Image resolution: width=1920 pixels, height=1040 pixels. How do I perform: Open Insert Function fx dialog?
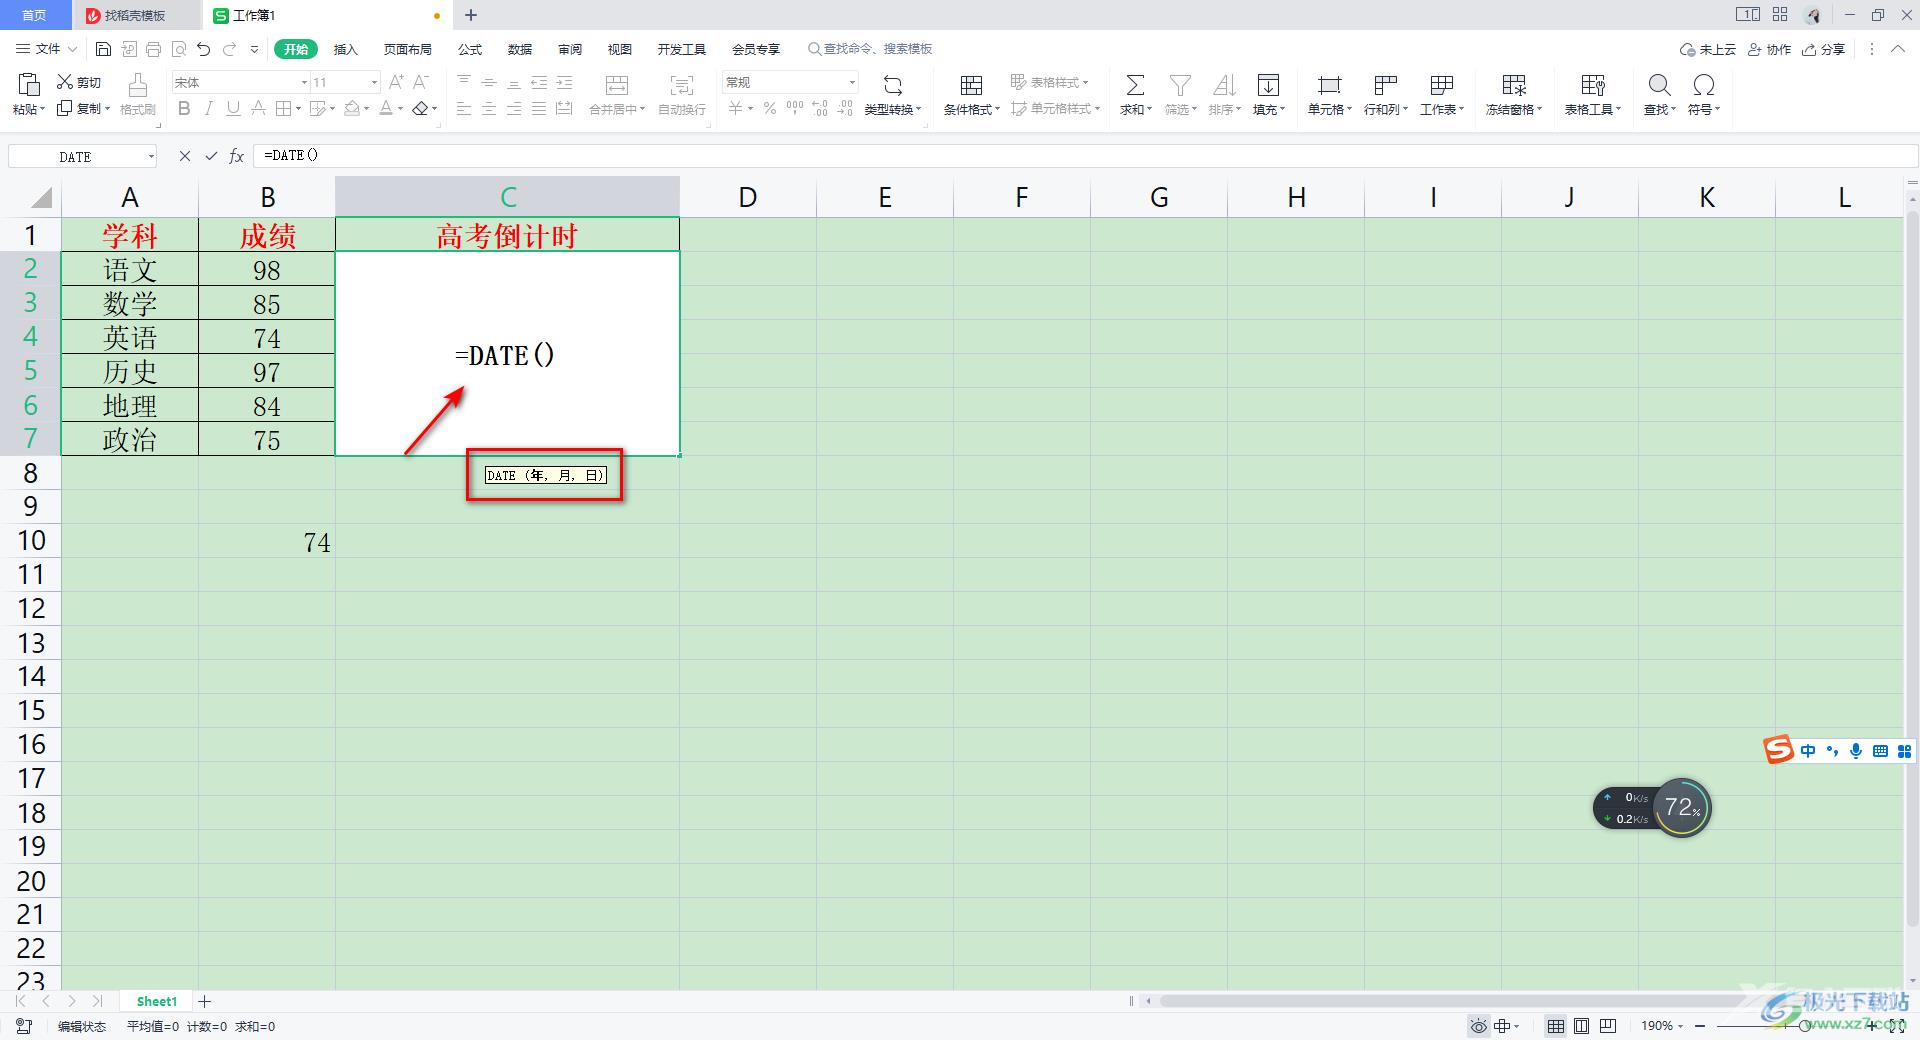237,156
